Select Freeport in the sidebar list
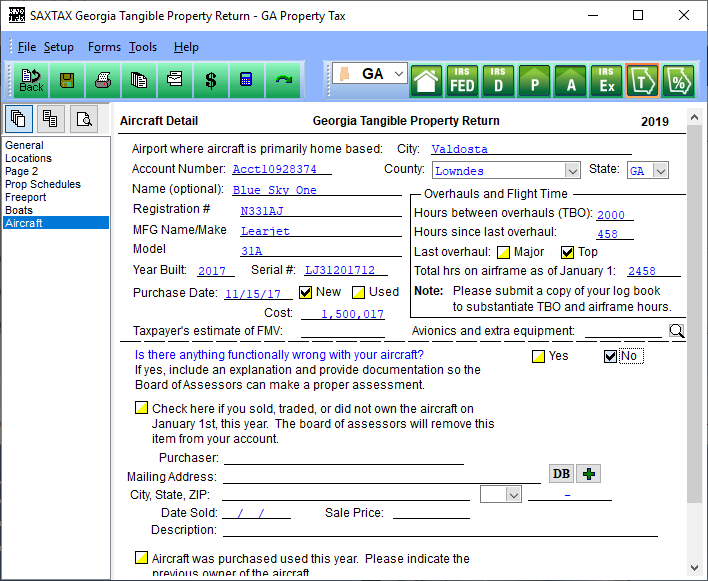708x581 pixels. [x=56, y=197]
